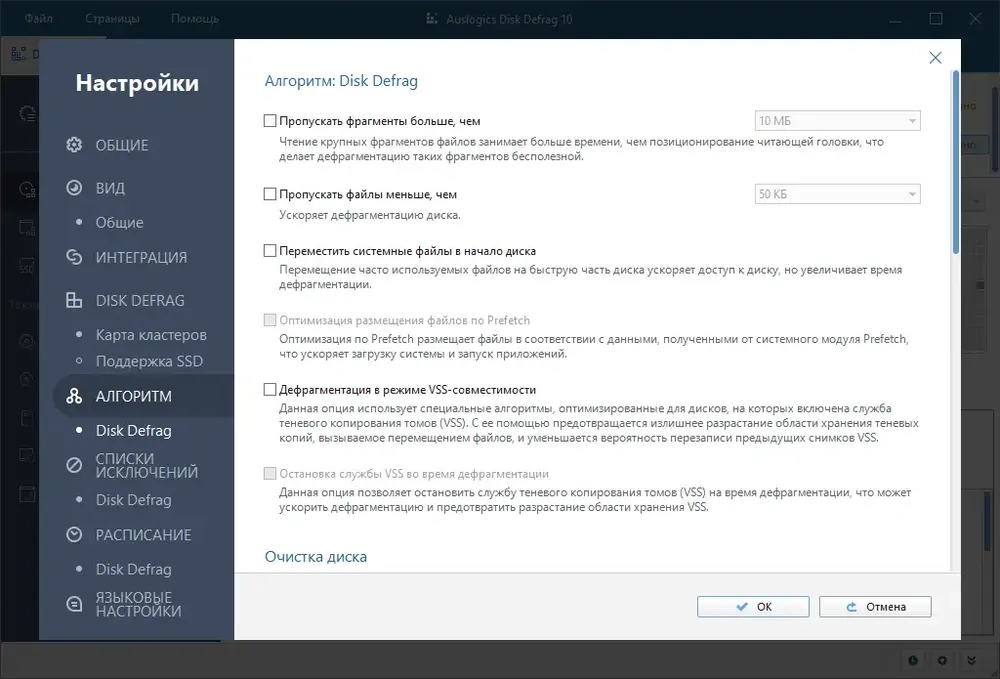Screen dimensions: 1000x679
Task: Toggle Остановка службы VSS во время дефрагментации
Action: (x=270, y=474)
